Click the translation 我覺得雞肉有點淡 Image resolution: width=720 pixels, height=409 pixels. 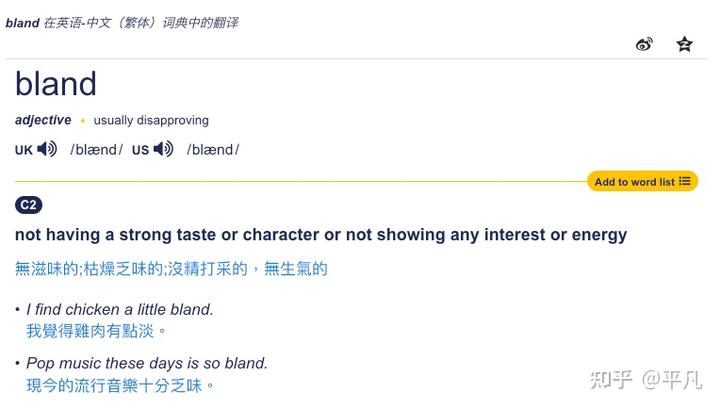click(96, 330)
